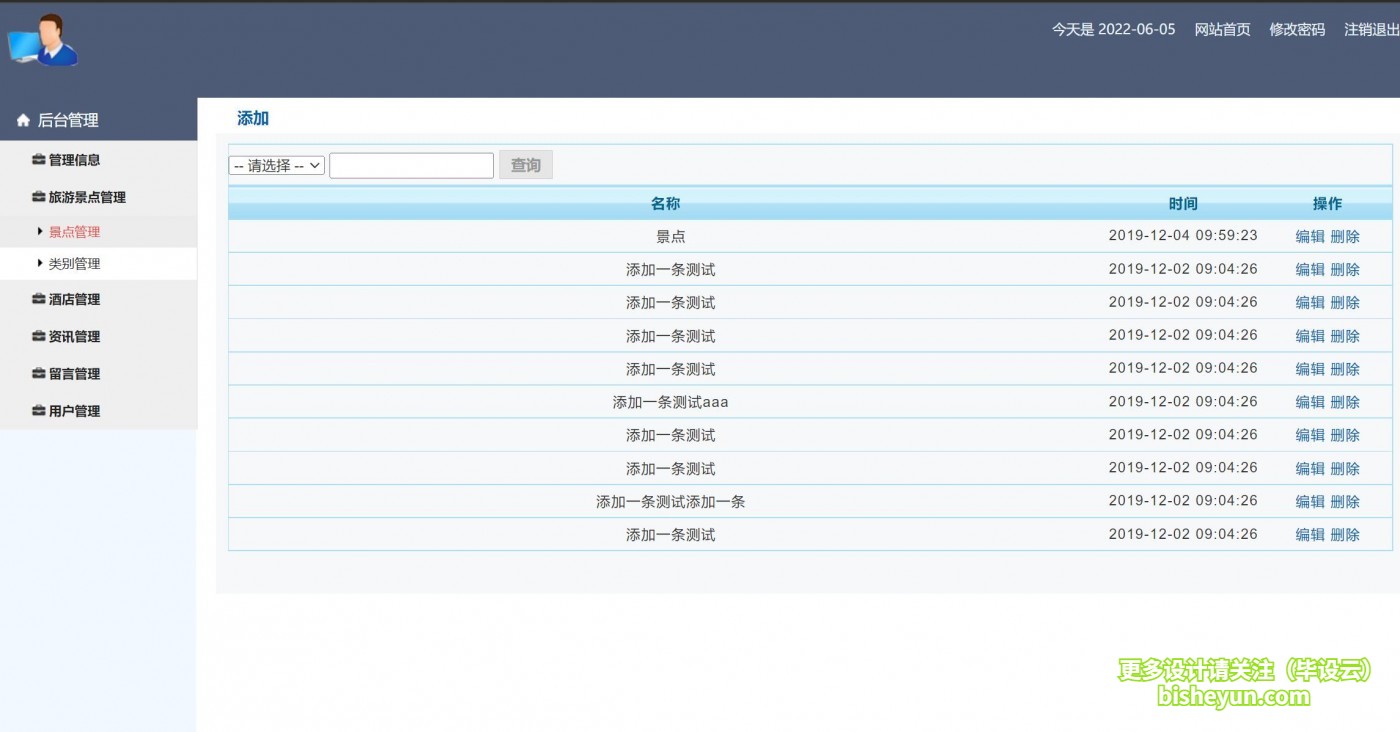Screen dimensions: 1400x732
Task: Click the admin user avatar icon
Action: (x=43, y=42)
